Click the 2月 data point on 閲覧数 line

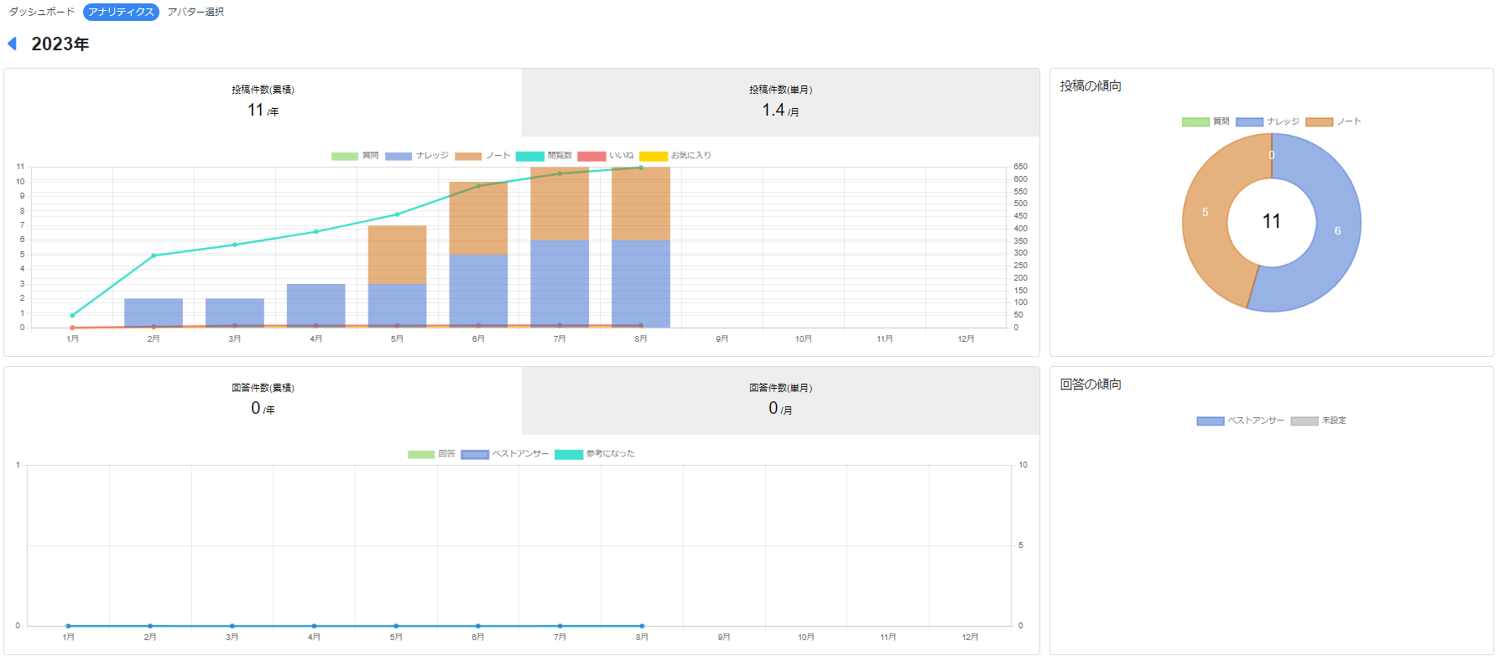(x=153, y=256)
